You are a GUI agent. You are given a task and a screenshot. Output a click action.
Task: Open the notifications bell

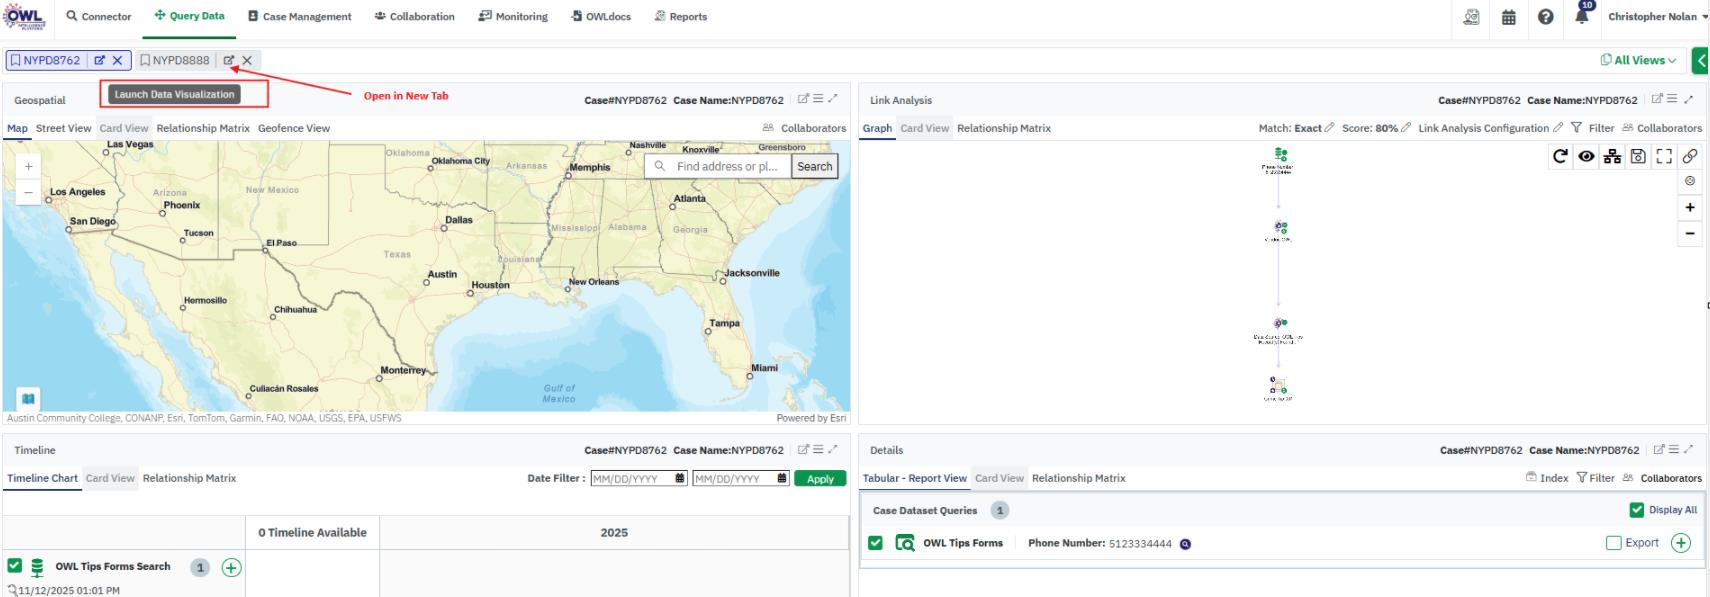pyautogui.click(x=1582, y=17)
